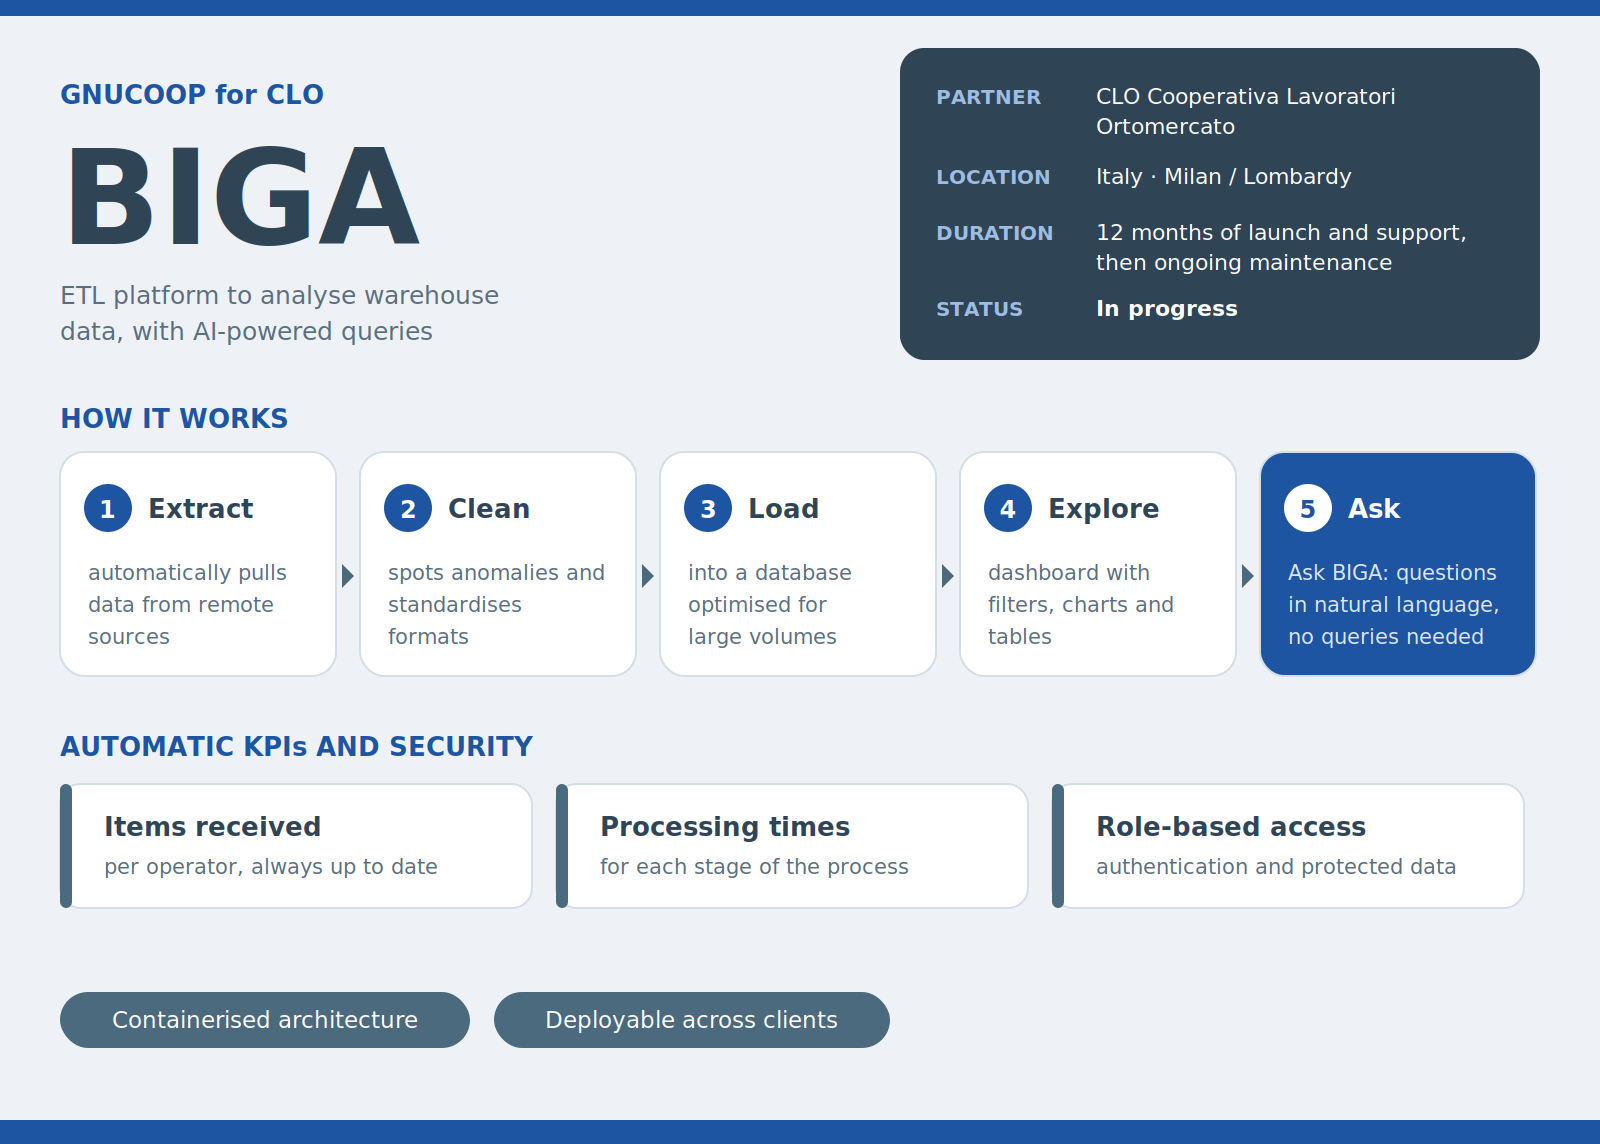
Task: Click the HOW IT WORKS heading
Action: point(174,419)
